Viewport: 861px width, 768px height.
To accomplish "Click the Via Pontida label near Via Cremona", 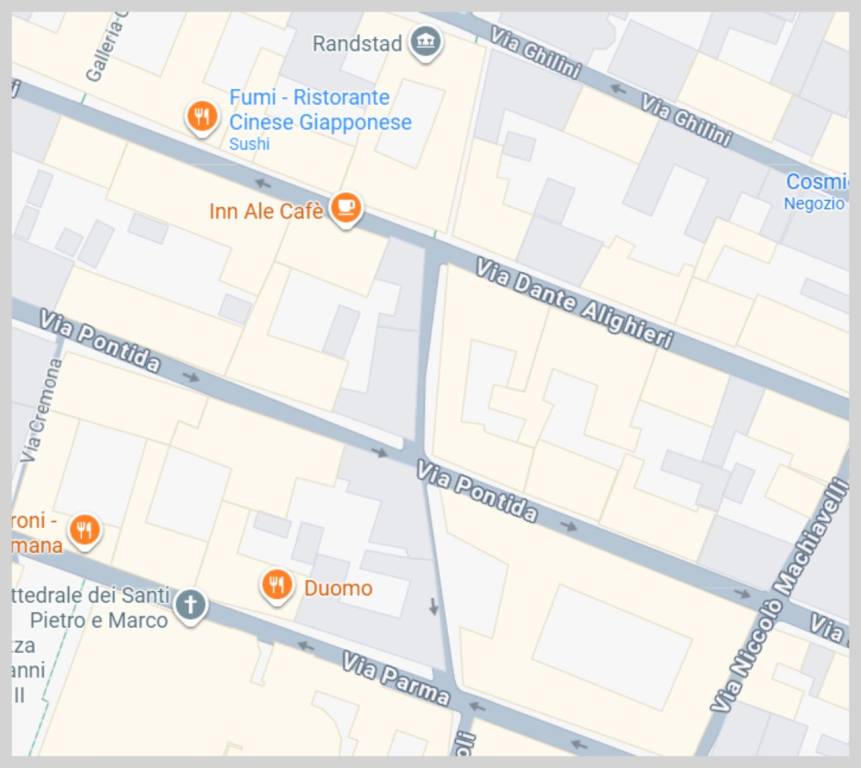I will tap(100, 340).
